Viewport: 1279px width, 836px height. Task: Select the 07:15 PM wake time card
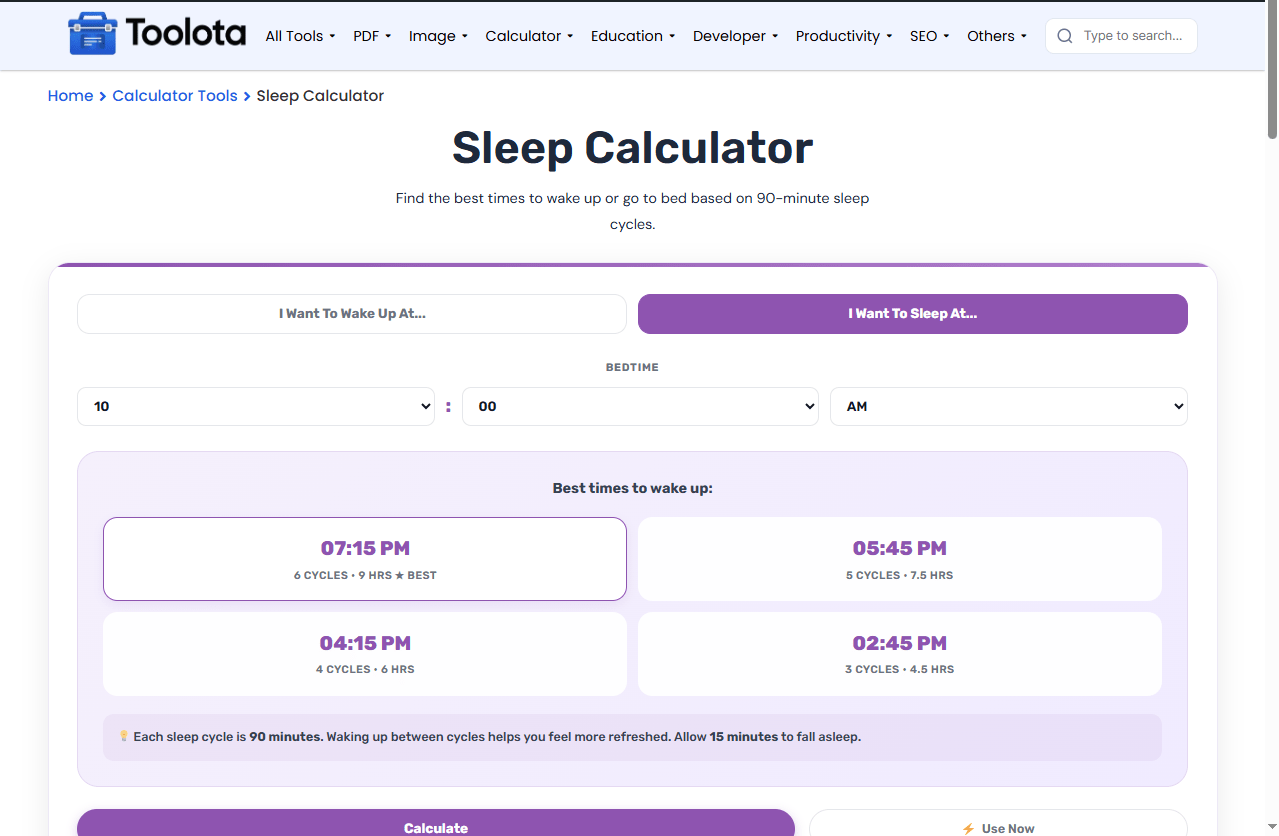coord(365,559)
